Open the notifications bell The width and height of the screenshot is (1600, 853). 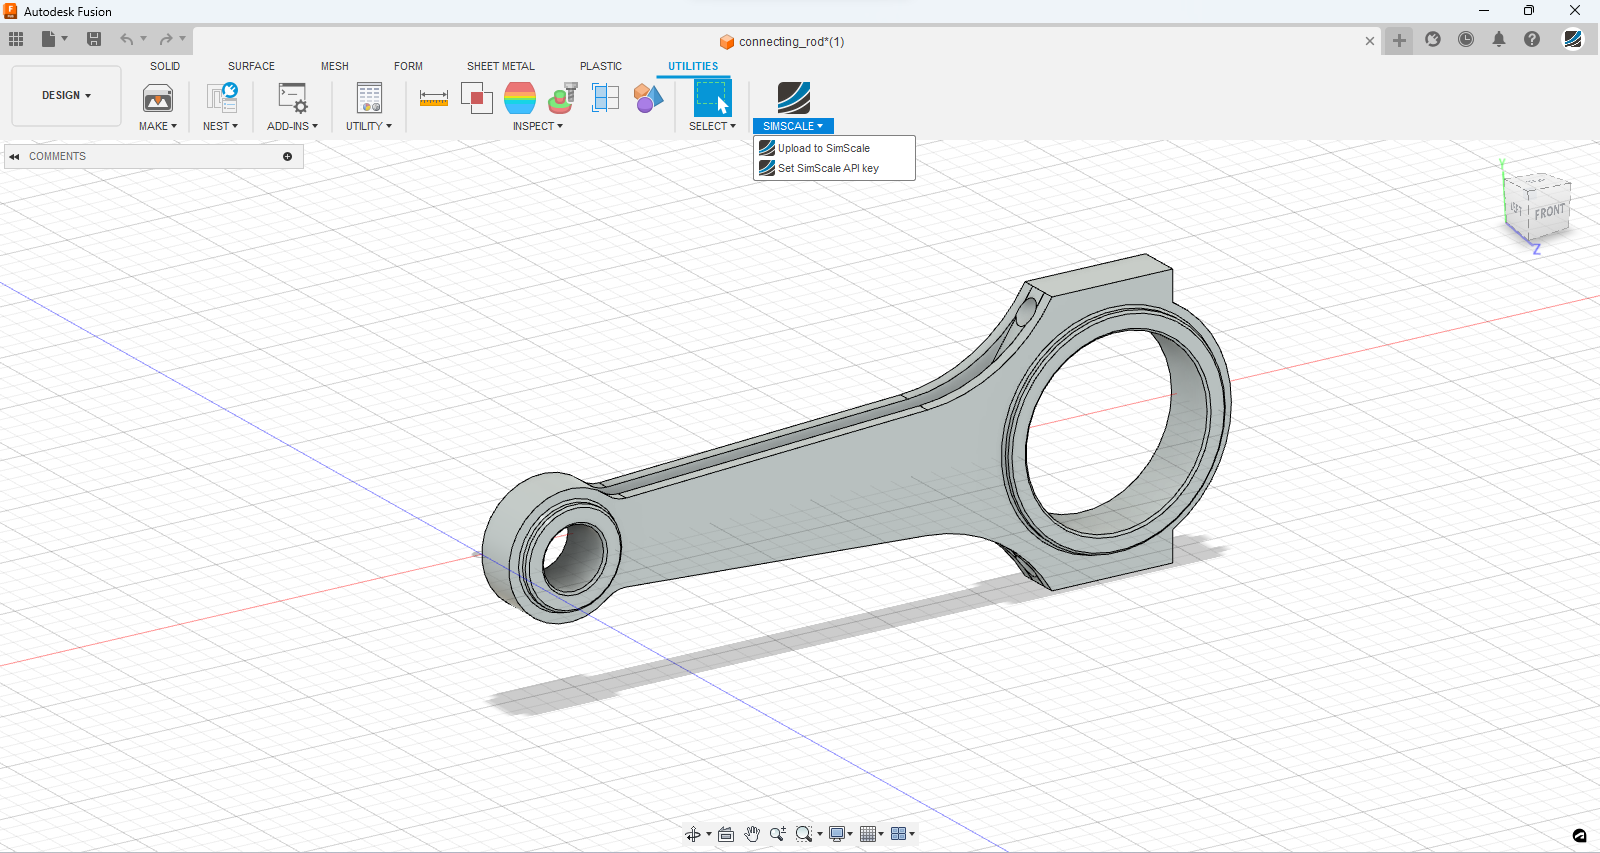point(1498,40)
